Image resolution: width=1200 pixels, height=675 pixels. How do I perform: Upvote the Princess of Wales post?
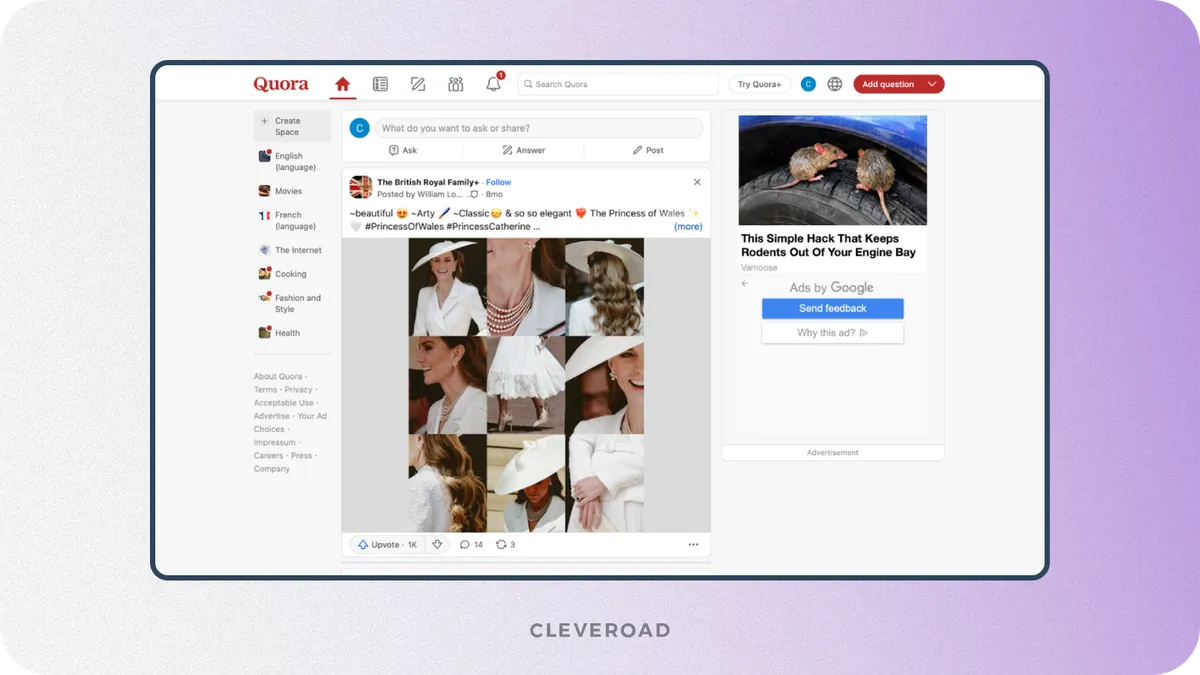click(386, 545)
